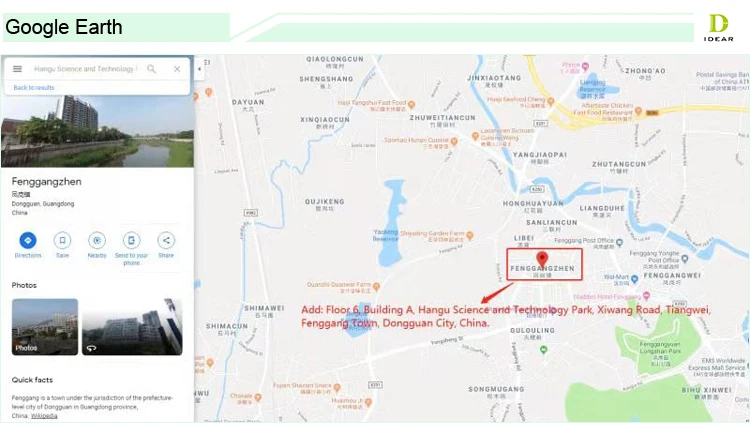Open the Wikipedia link

point(44,416)
